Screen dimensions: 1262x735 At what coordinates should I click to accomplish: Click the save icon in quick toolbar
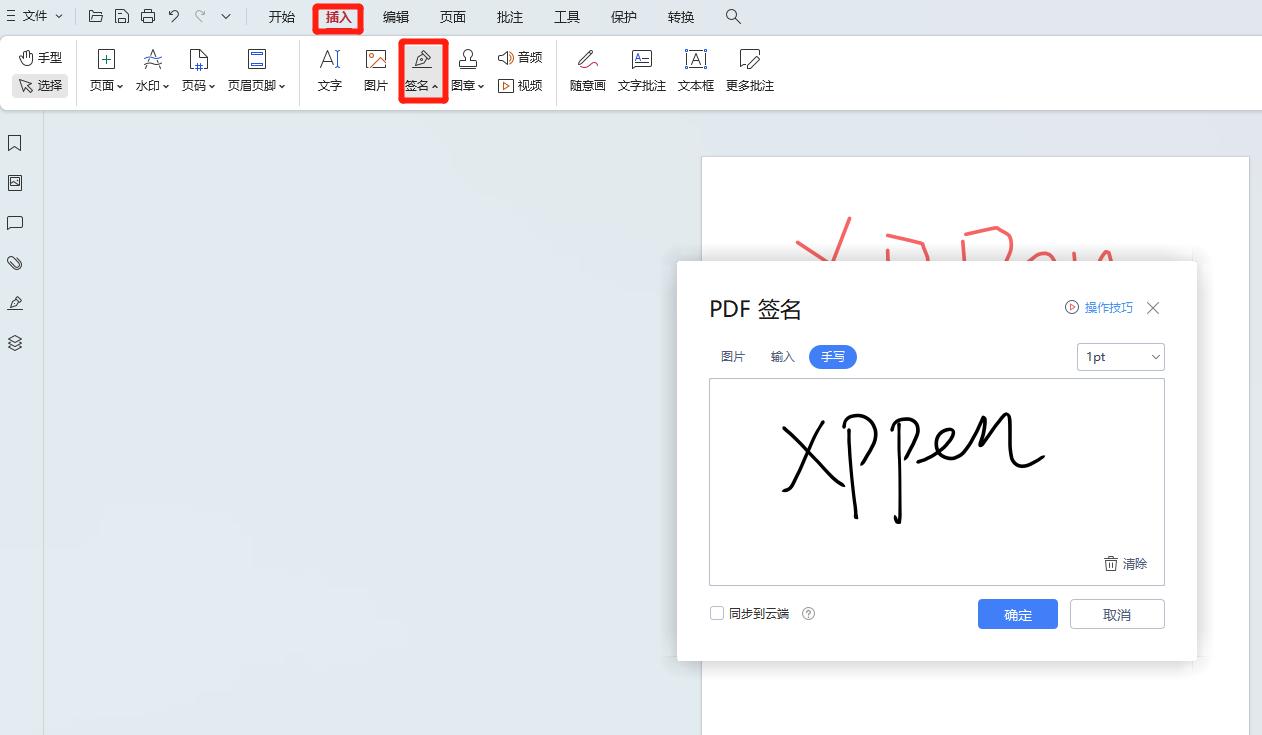tap(122, 16)
